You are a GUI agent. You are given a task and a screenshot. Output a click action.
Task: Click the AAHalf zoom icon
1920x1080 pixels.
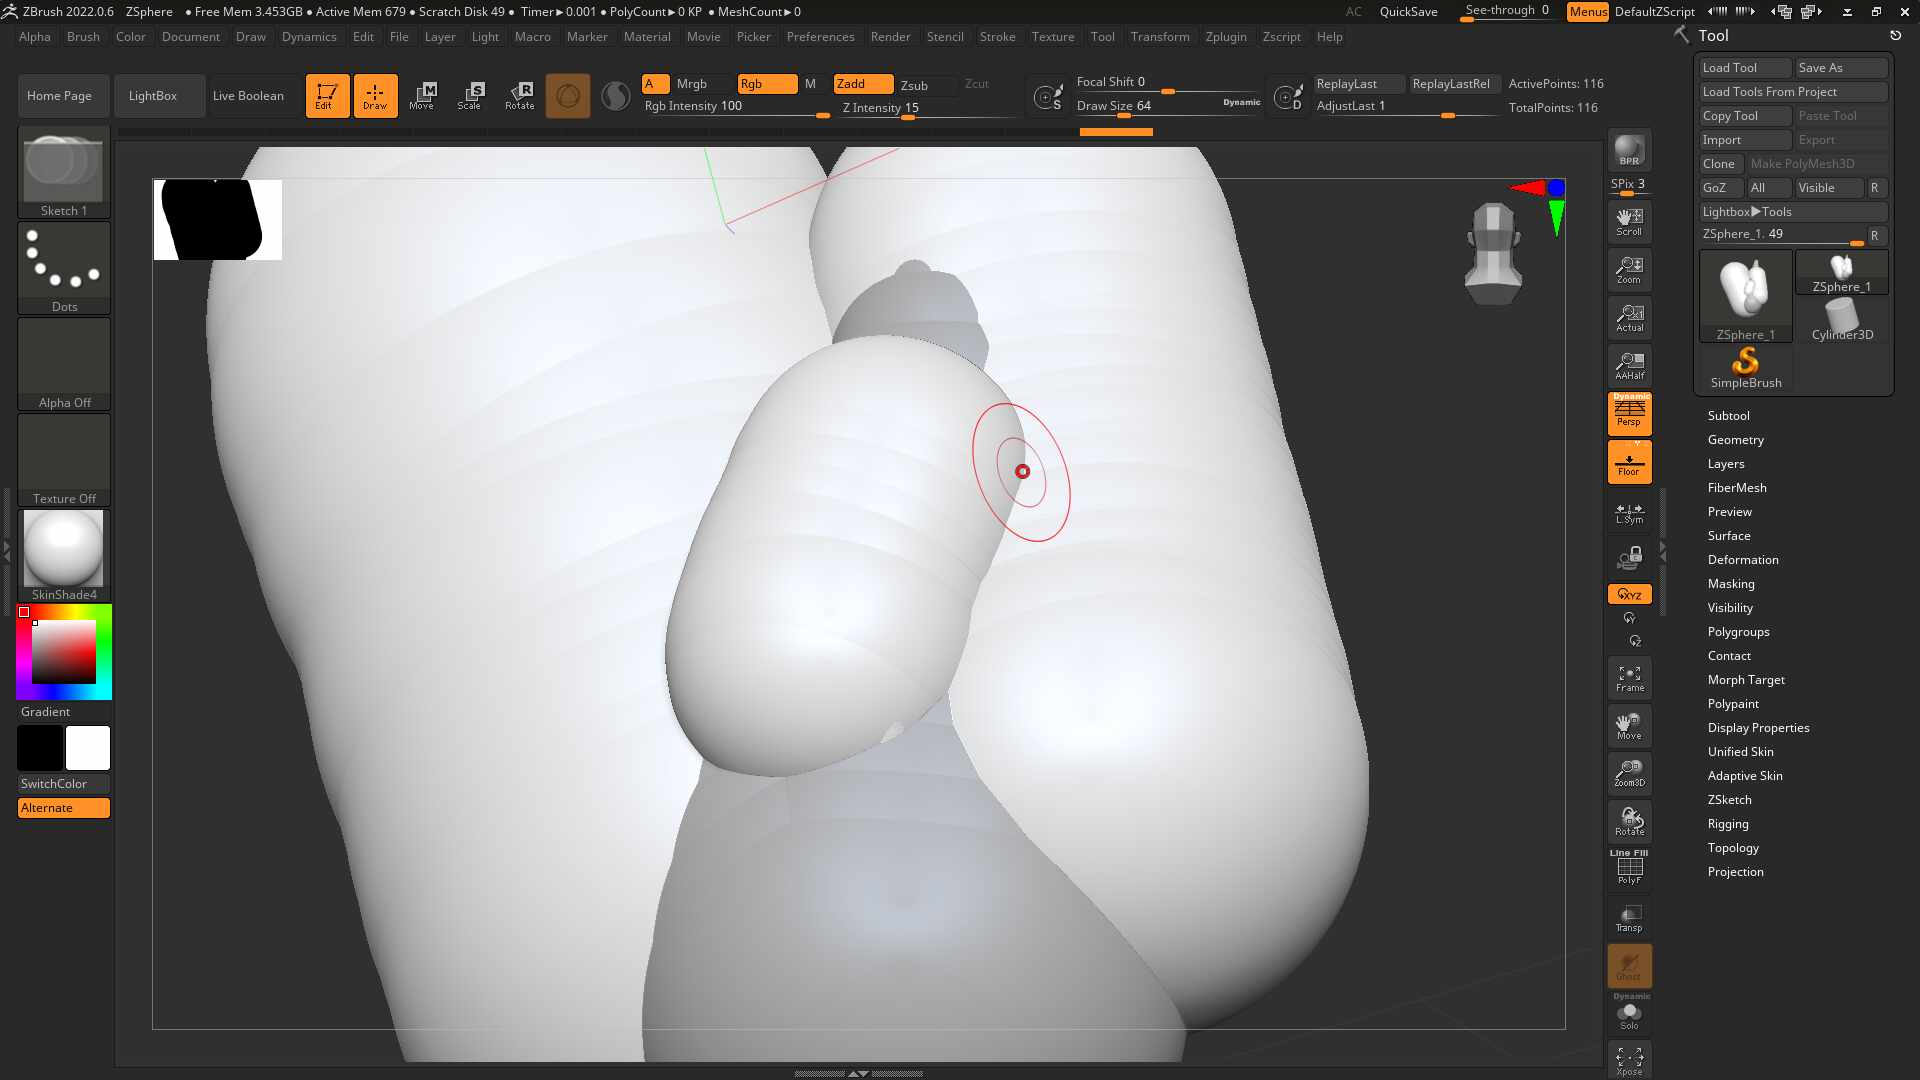click(x=1629, y=366)
